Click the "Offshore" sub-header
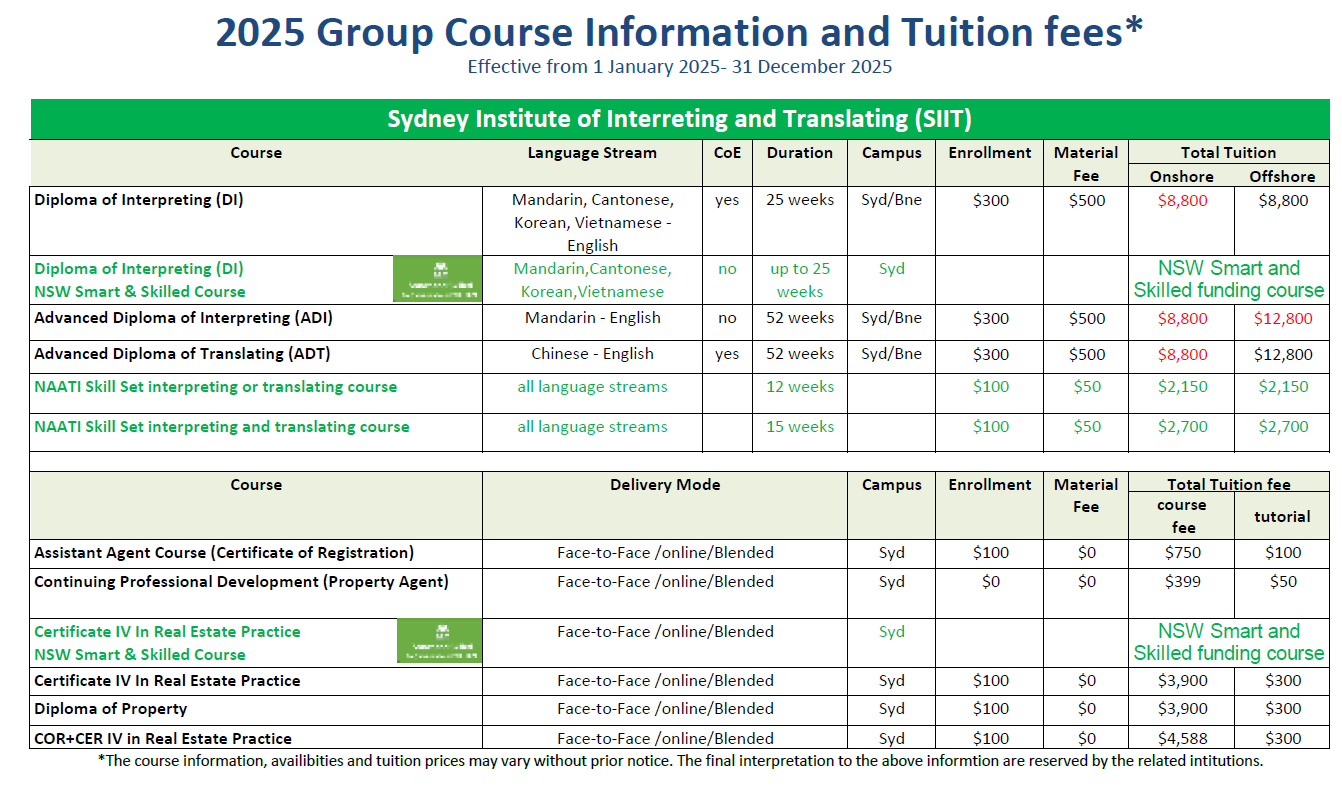The height and width of the screenshot is (787, 1342). coord(1282,177)
